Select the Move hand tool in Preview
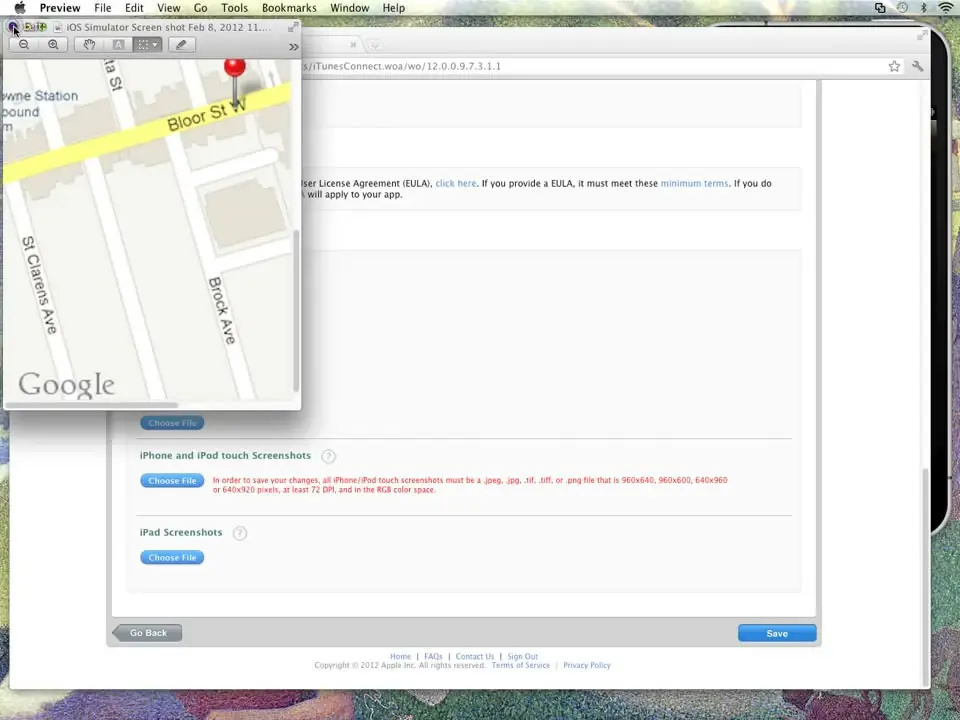 pyautogui.click(x=89, y=45)
